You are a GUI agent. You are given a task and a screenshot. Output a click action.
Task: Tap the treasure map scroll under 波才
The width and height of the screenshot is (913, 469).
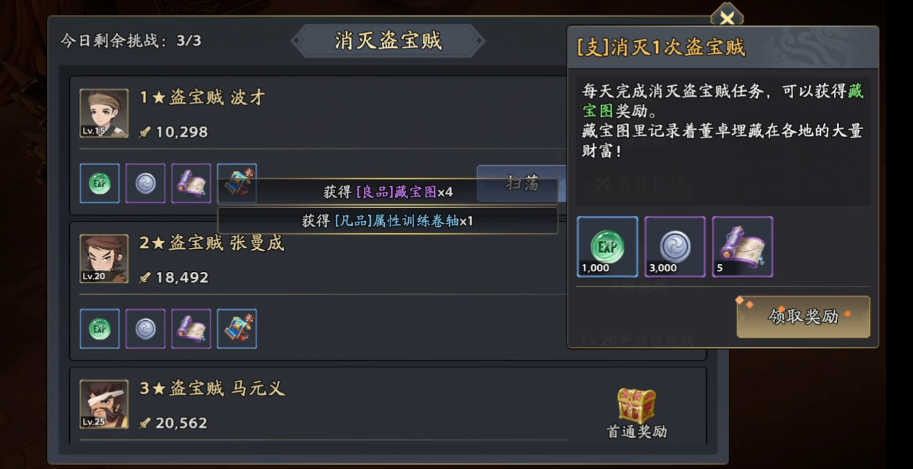coord(191,184)
